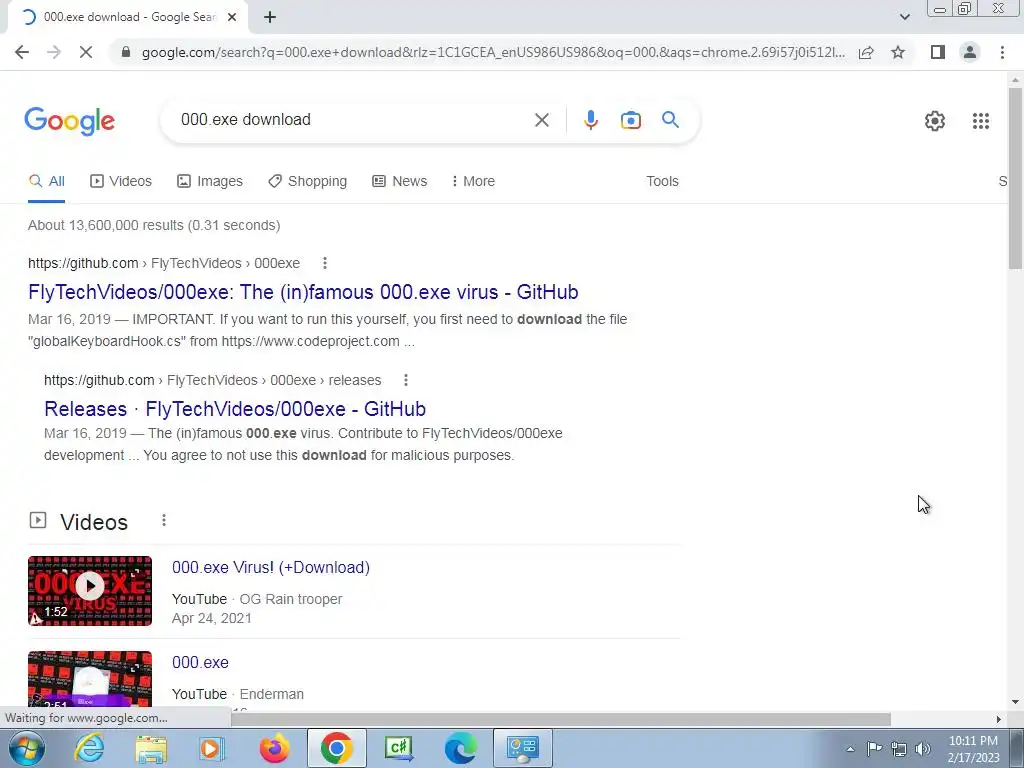This screenshot has height=768, width=1024.
Task: Close the 000.exe download tab
Action: pos(232,17)
